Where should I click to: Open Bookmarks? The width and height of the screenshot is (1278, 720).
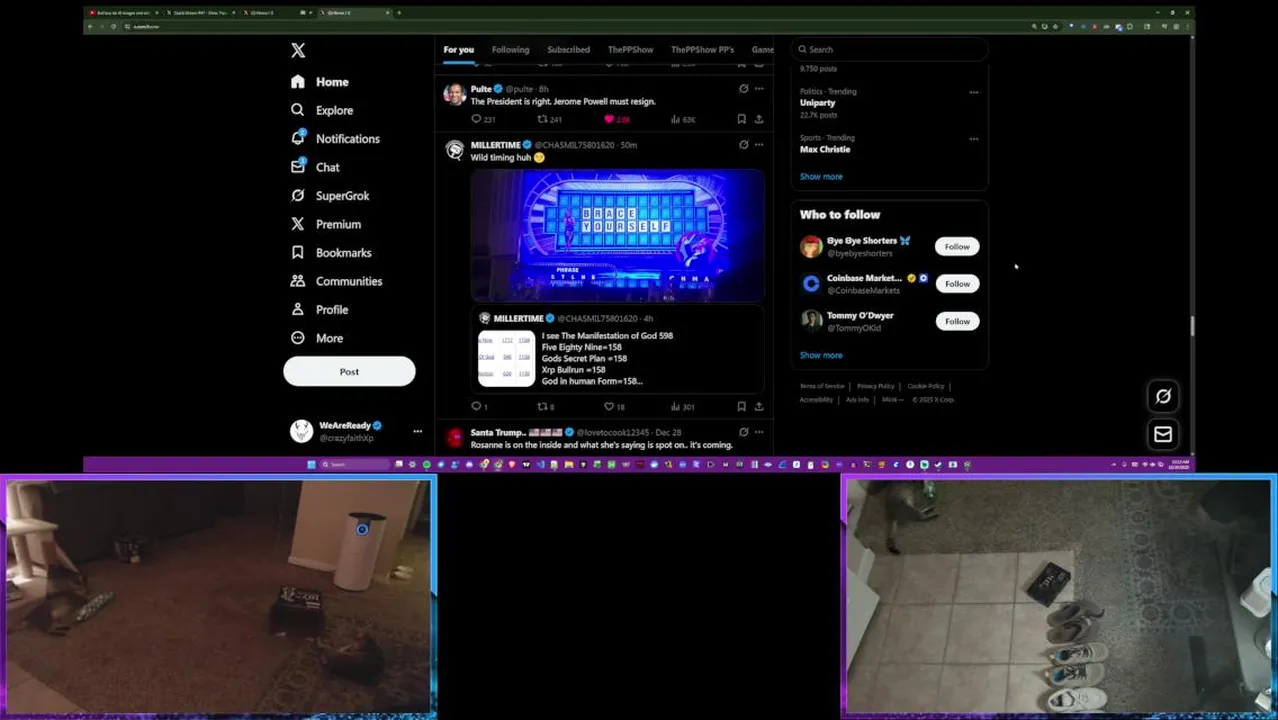tap(331, 253)
